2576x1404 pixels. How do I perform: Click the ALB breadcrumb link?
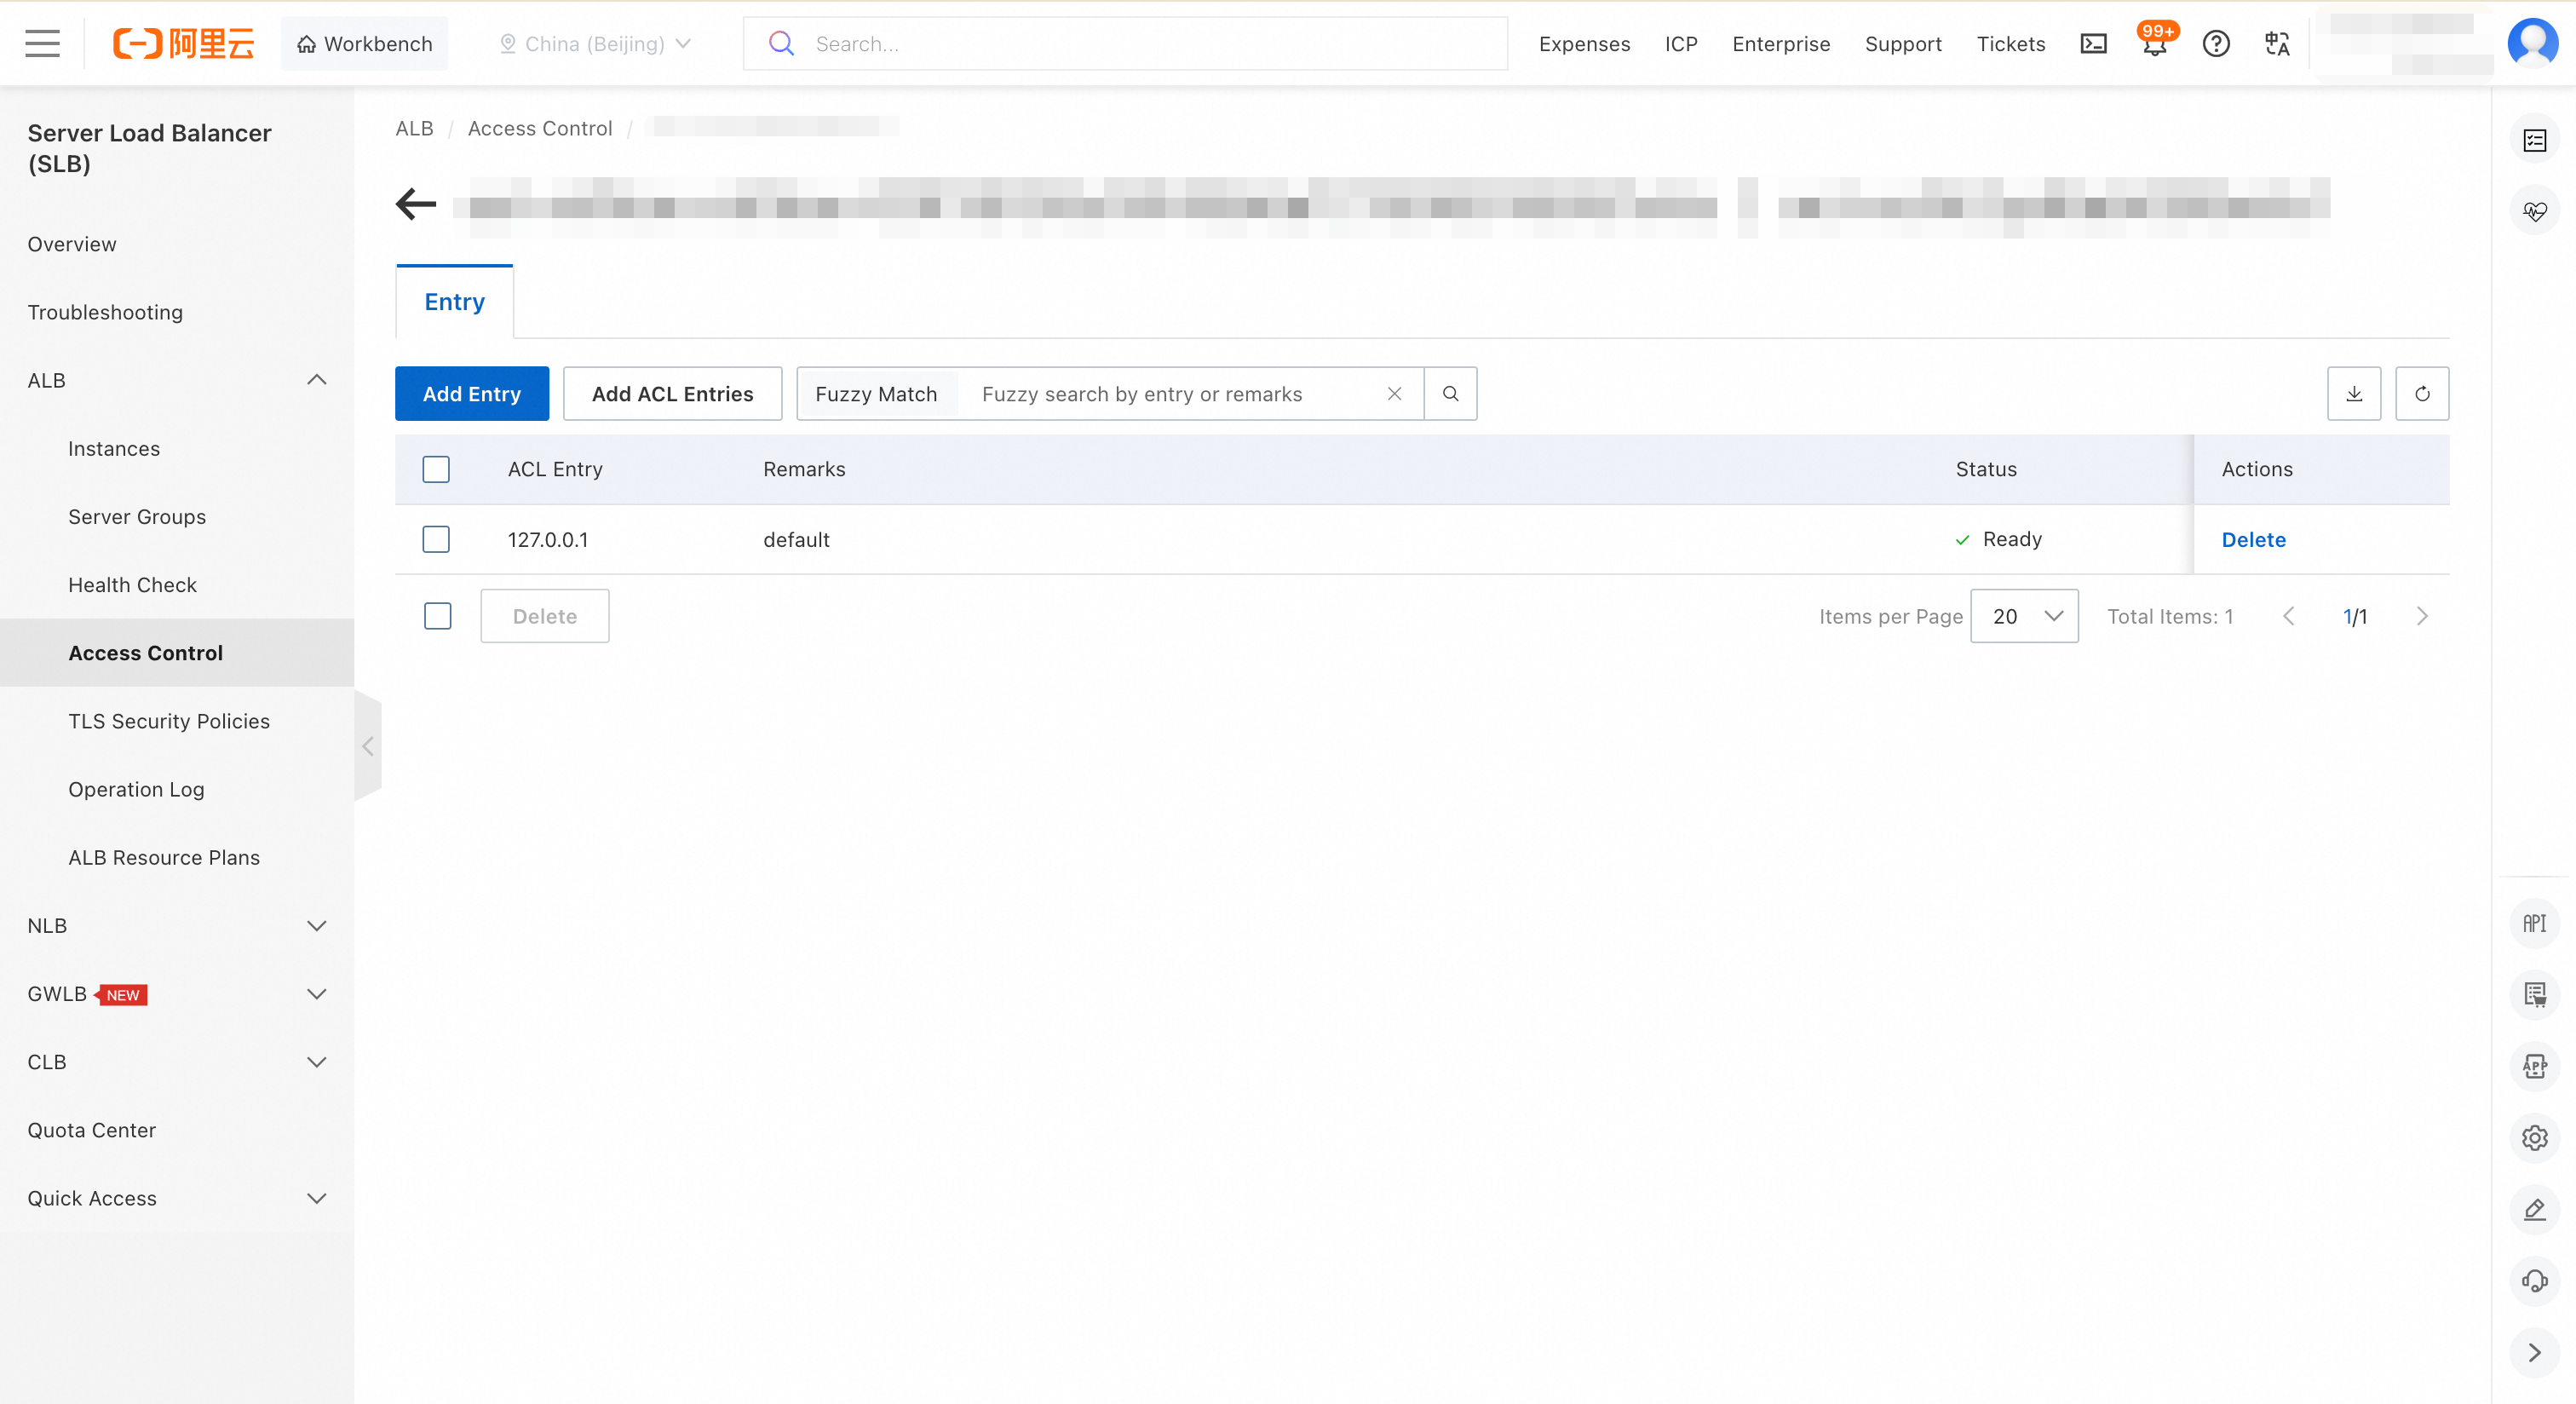[414, 128]
